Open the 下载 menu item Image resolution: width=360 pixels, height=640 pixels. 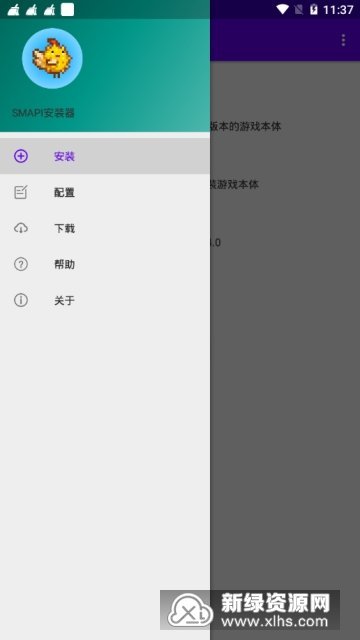[105, 228]
